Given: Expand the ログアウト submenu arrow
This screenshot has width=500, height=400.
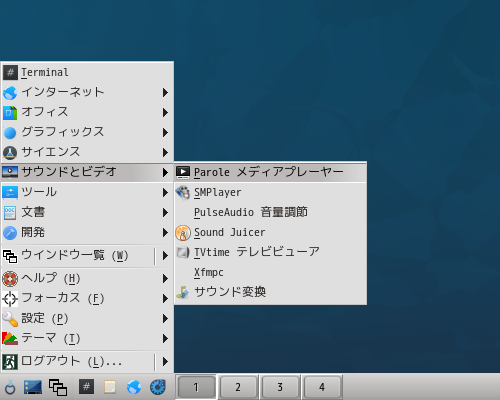Looking at the screenshot, I should click(x=165, y=362).
